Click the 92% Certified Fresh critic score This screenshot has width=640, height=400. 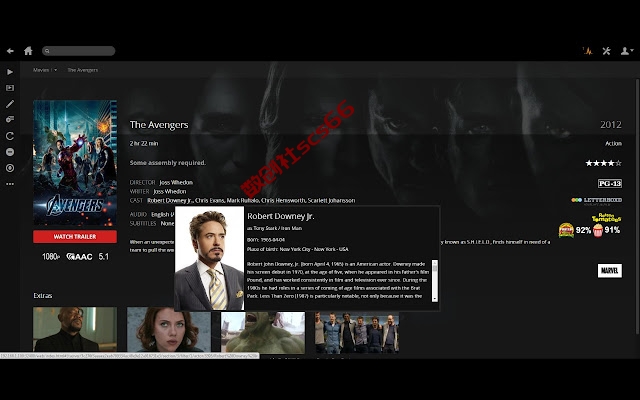(x=575, y=230)
